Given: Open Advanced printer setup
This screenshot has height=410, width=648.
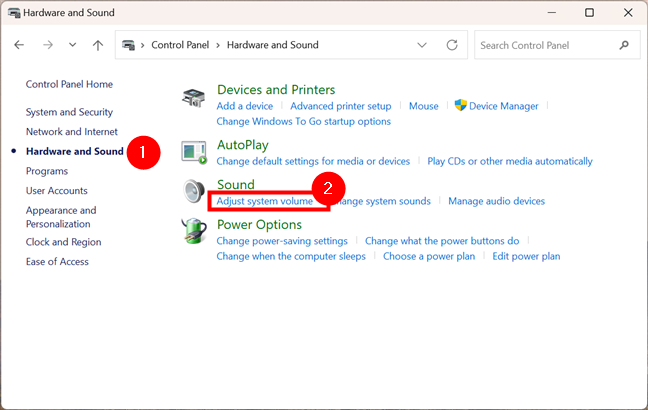Looking at the screenshot, I should tap(341, 106).
